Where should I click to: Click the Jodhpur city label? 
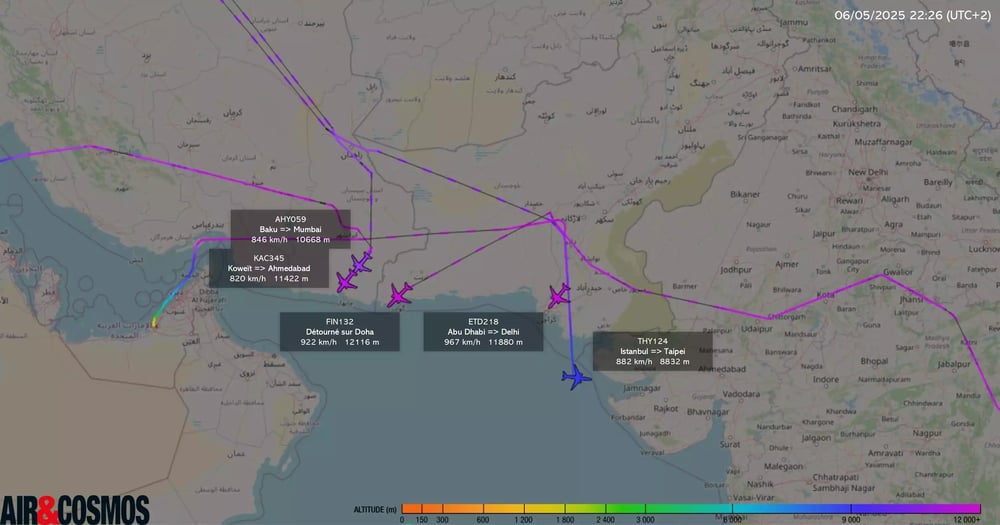[736, 270]
